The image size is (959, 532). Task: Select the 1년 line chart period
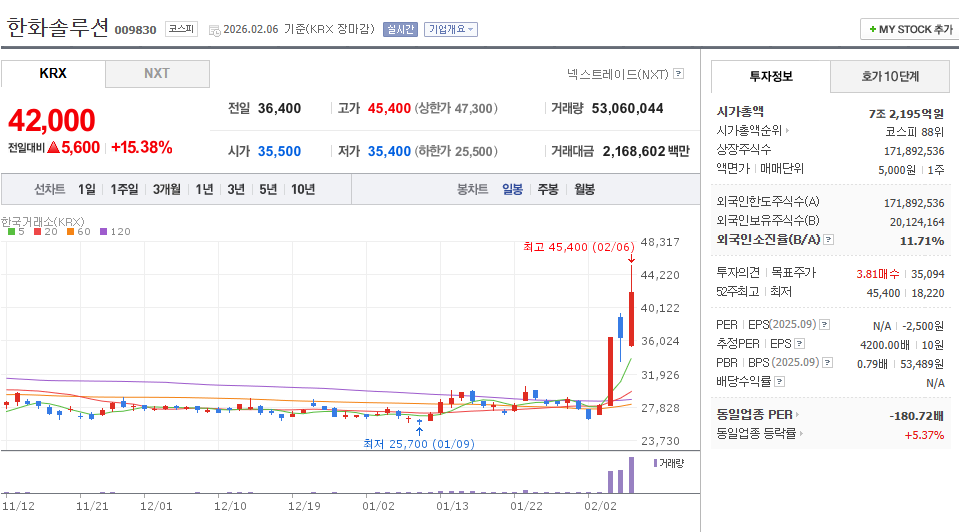tap(204, 190)
